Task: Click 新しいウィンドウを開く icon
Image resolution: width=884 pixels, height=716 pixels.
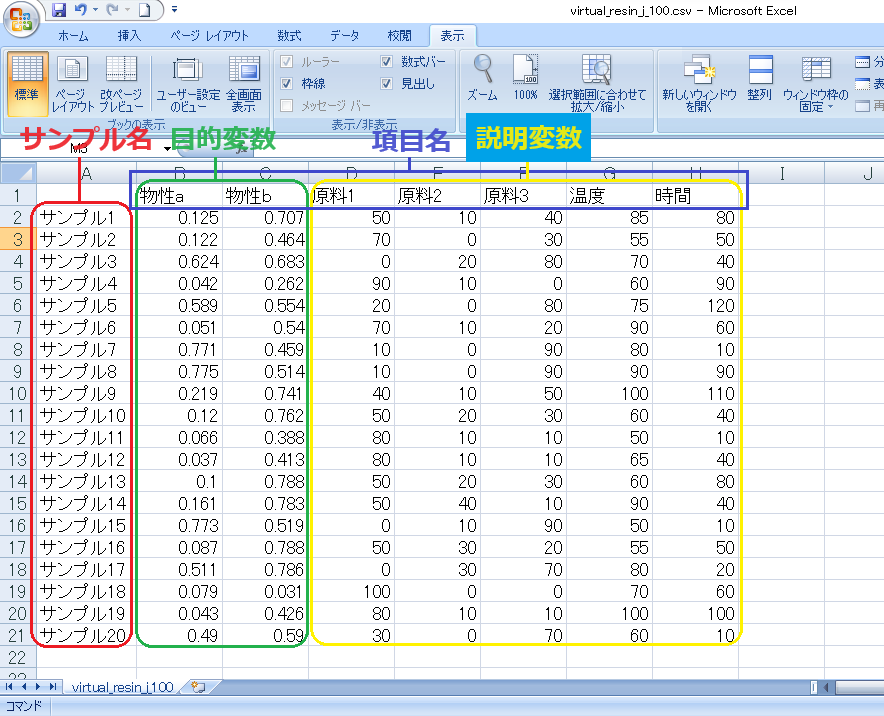Action: (699, 82)
